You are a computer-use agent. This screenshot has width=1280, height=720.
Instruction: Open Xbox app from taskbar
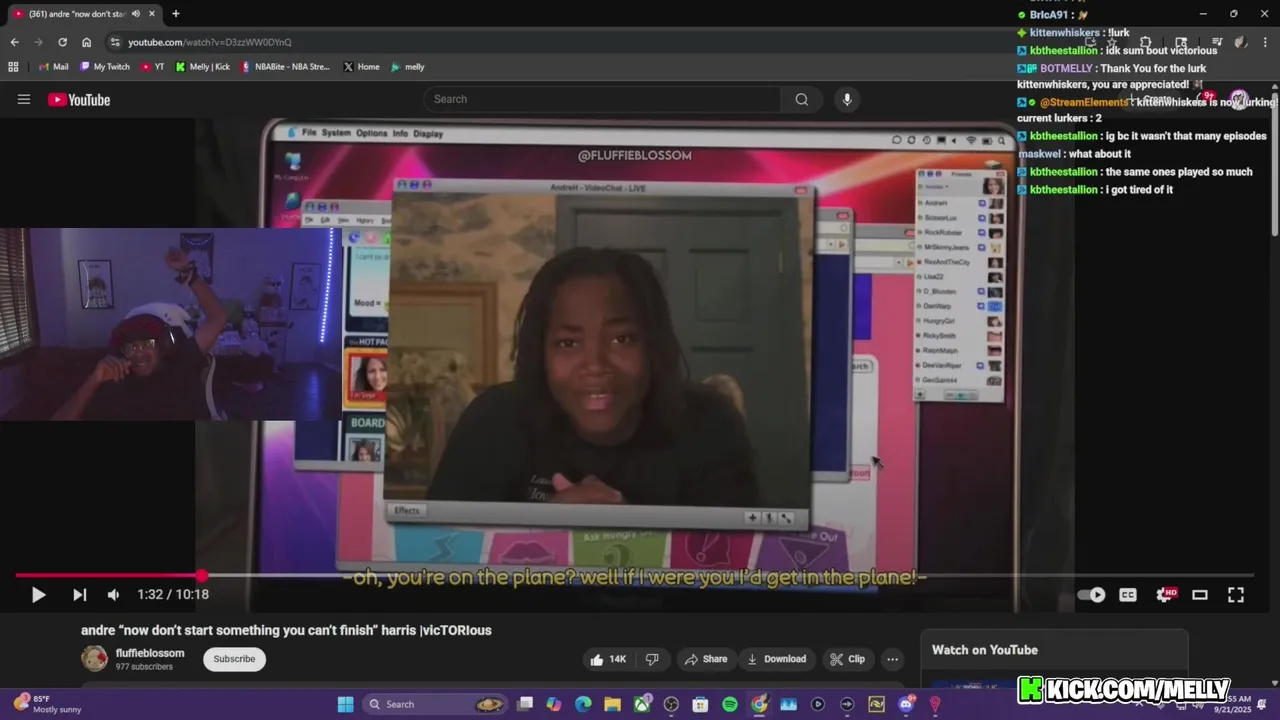point(642,704)
